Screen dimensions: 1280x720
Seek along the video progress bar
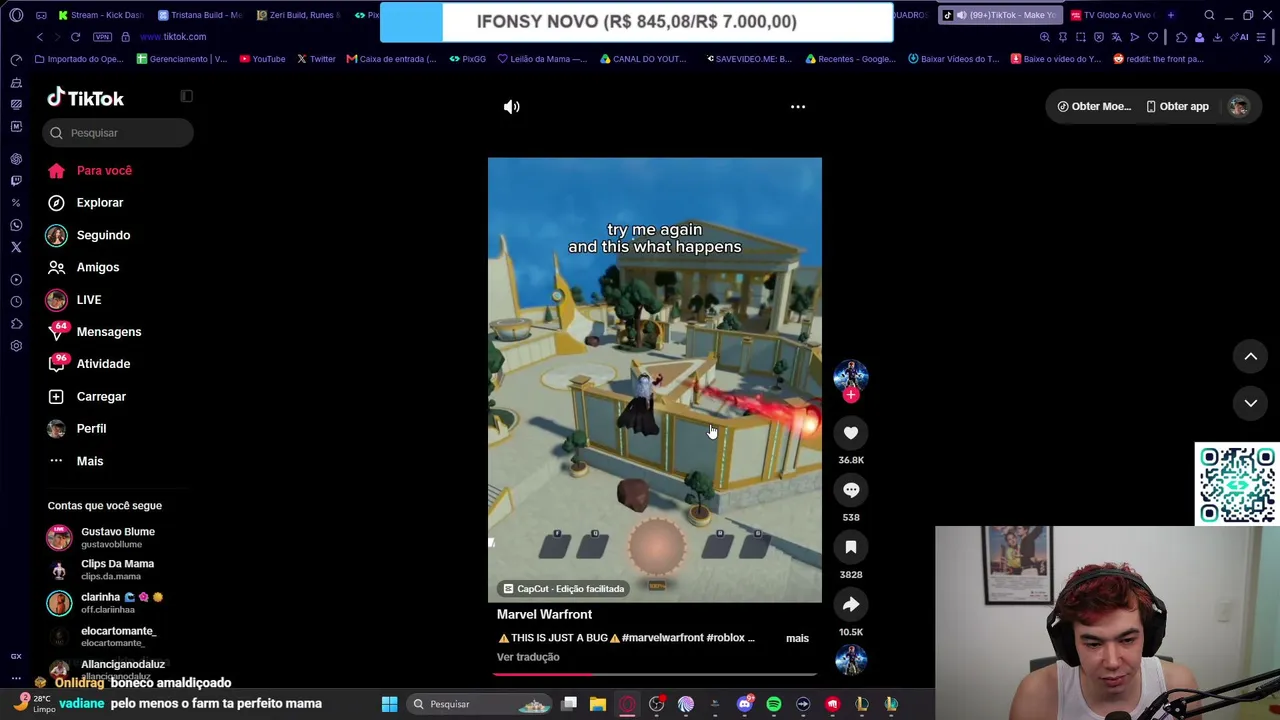tap(655, 674)
